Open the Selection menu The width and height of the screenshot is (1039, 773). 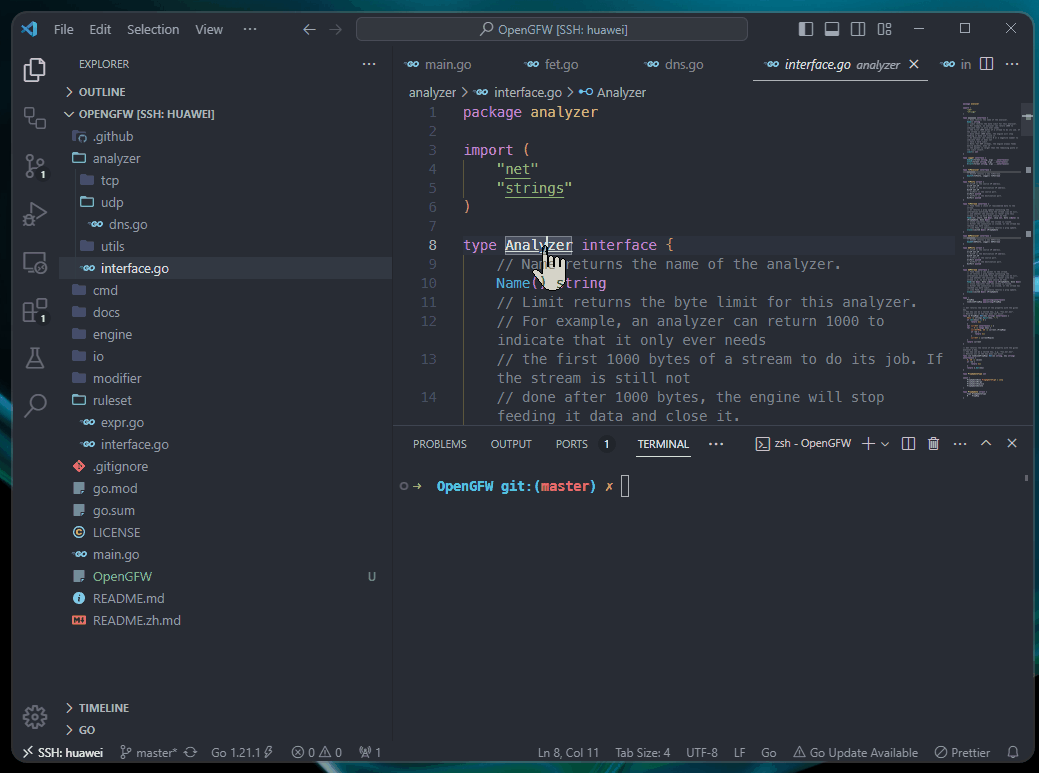click(x=153, y=29)
